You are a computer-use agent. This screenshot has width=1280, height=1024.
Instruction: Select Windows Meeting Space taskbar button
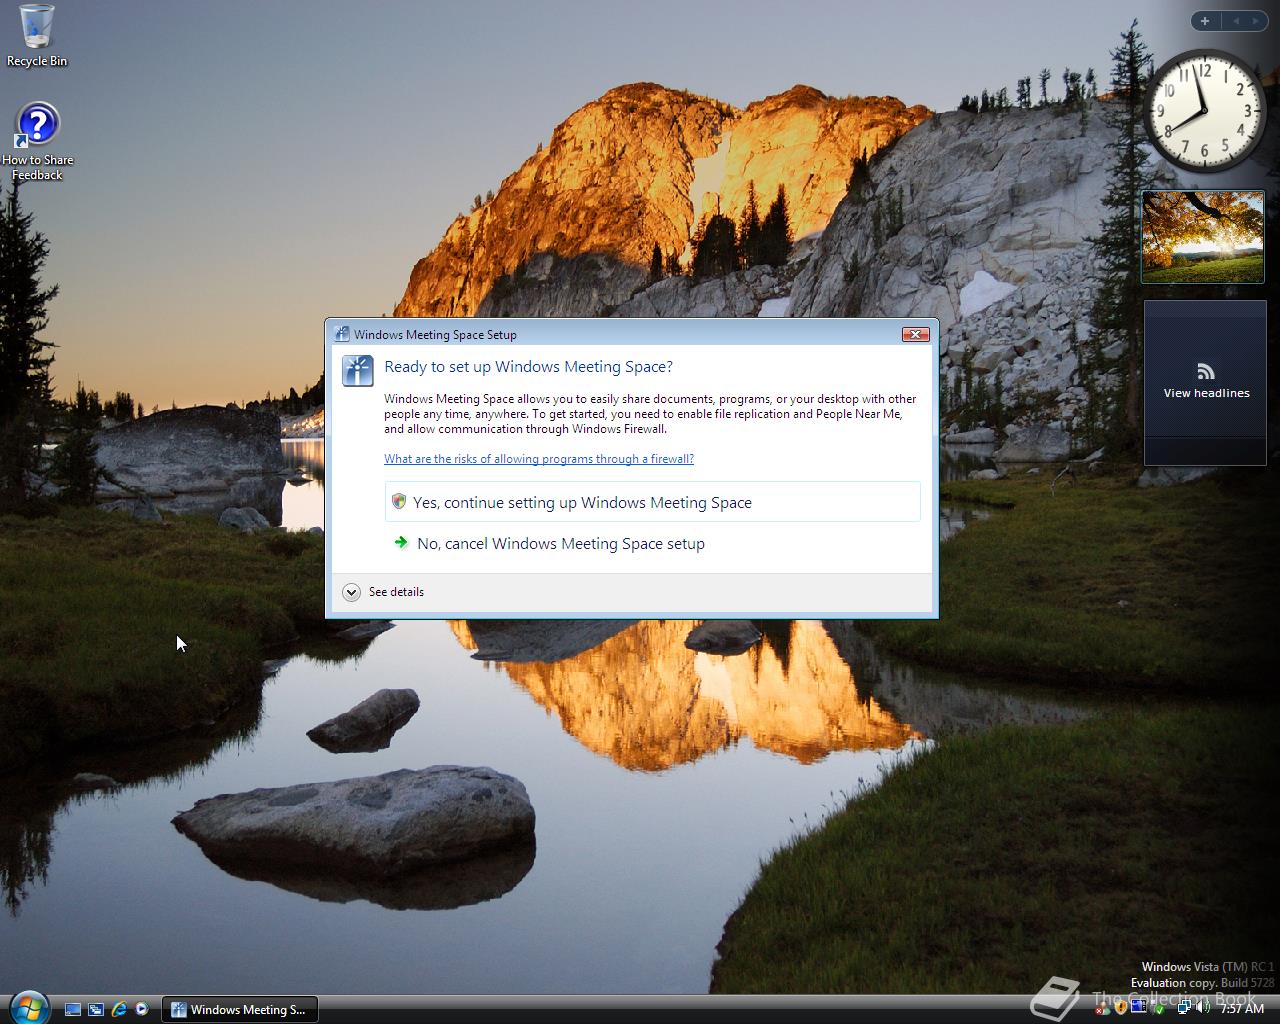[239, 1009]
